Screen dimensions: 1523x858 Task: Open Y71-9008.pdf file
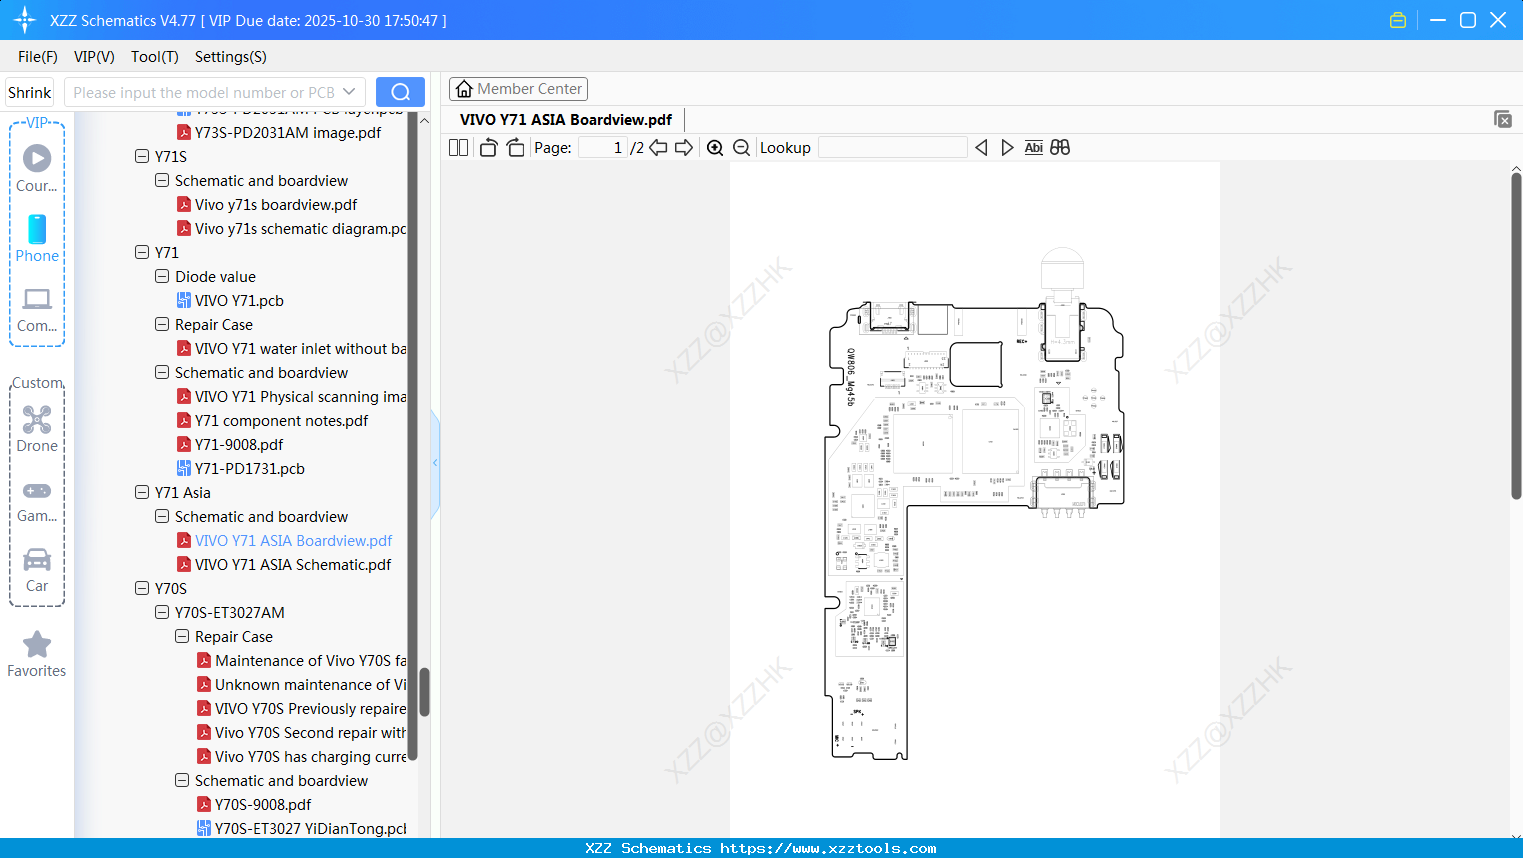click(x=230, y=444)
